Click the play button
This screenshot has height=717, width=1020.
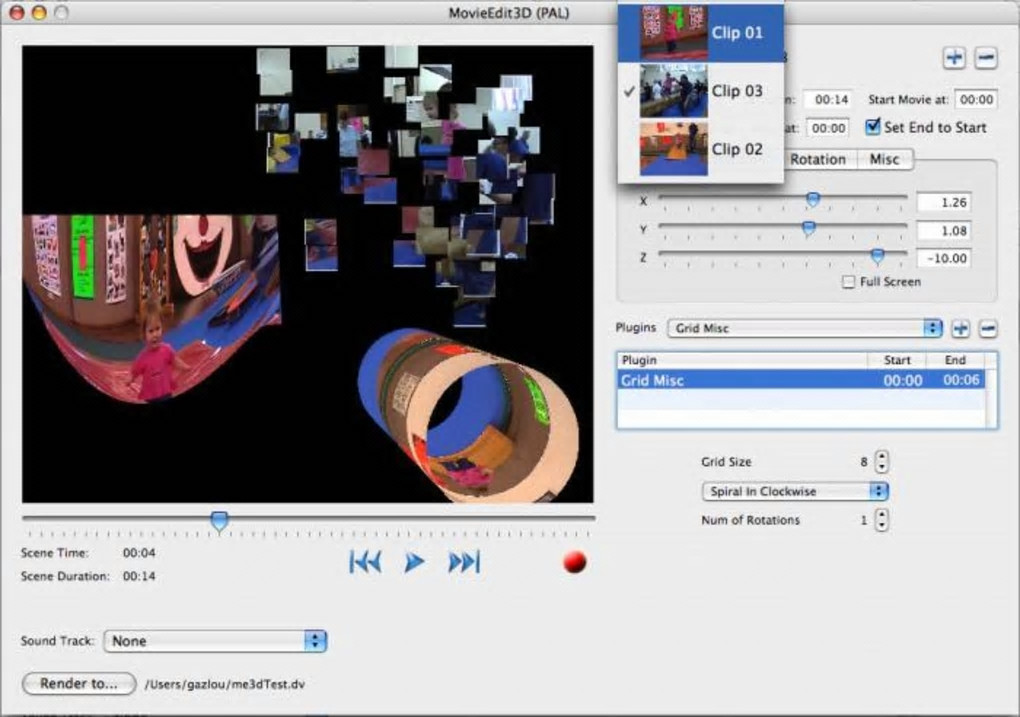click(x=414, y=563)
